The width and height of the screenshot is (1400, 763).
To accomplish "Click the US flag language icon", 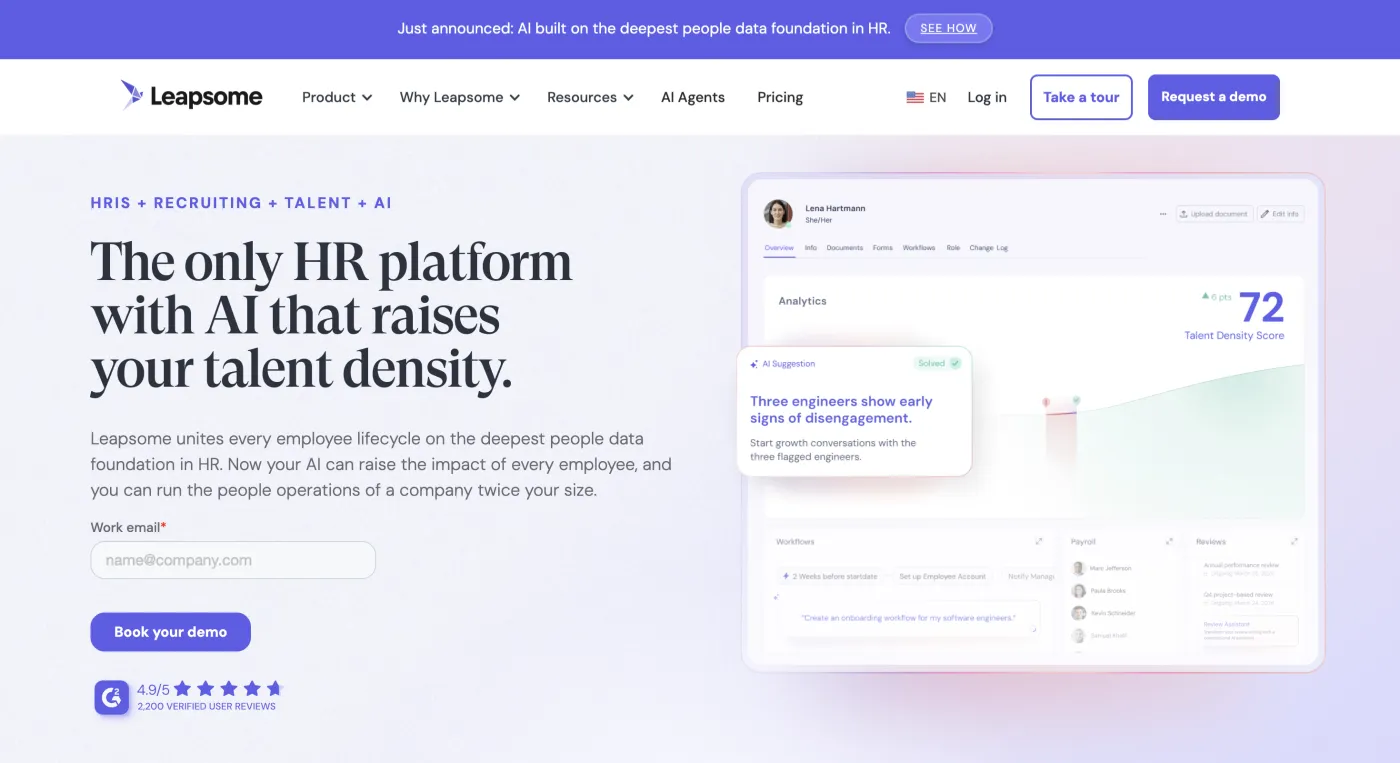I will click(x=915, y=97).
